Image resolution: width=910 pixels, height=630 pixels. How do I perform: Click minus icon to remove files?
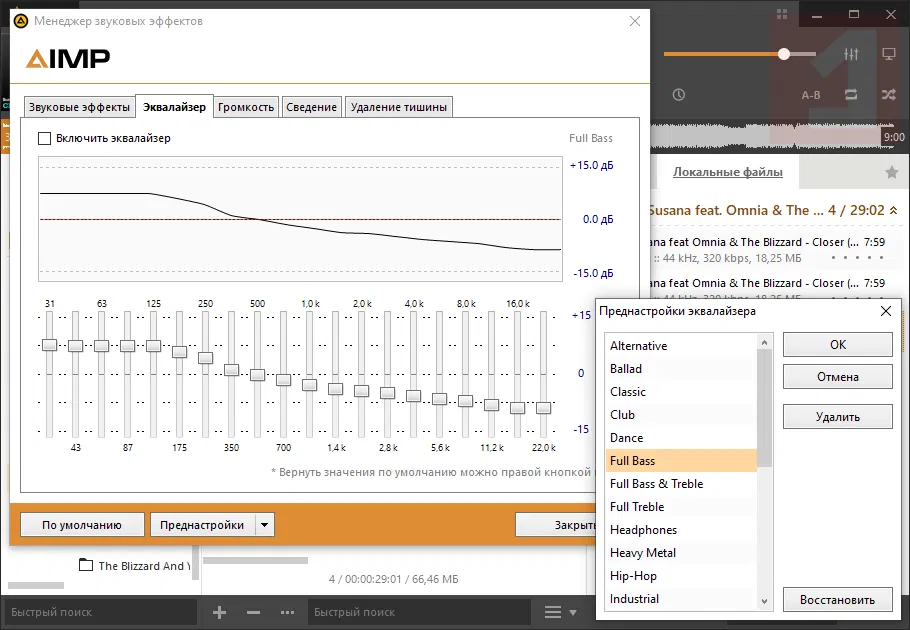tap(253, 612)
